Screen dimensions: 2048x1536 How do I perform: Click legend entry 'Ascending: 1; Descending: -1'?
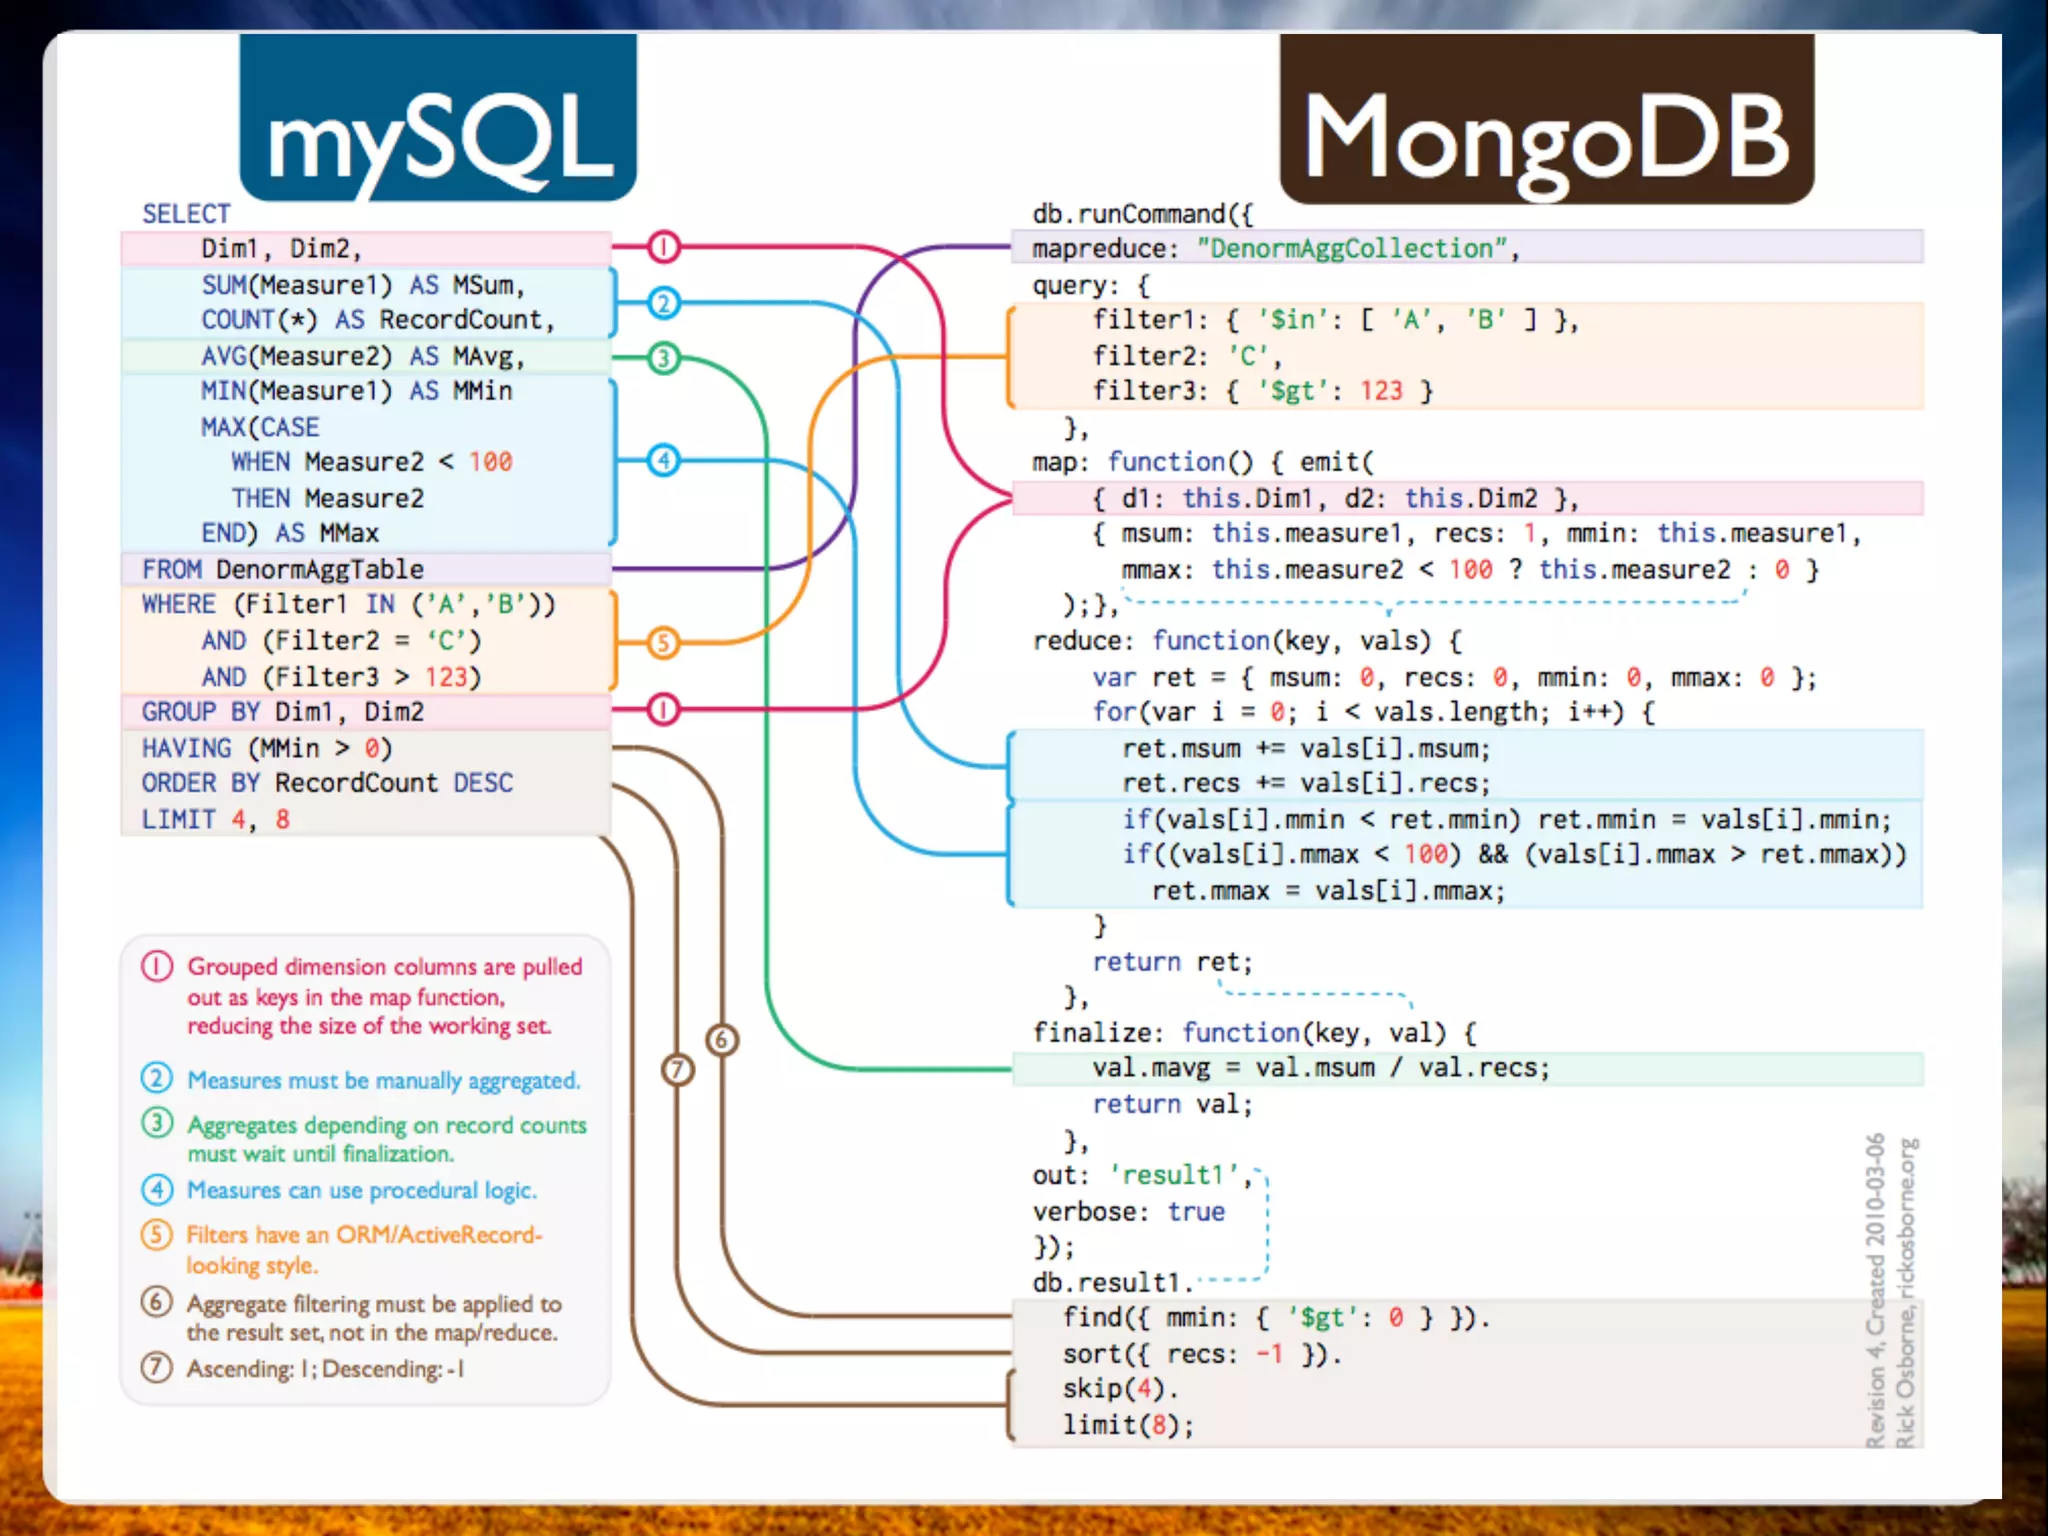pos(325,1368)
